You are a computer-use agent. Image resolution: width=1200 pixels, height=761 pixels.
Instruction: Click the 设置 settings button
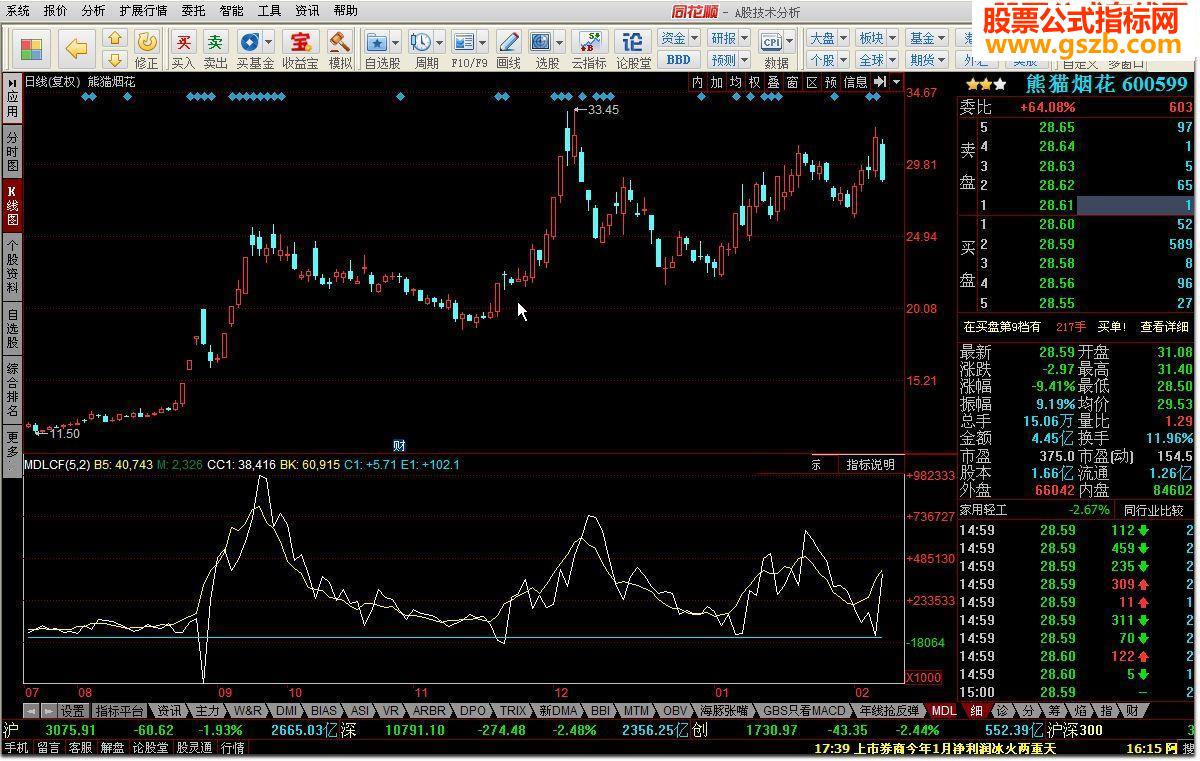[72, 711]
